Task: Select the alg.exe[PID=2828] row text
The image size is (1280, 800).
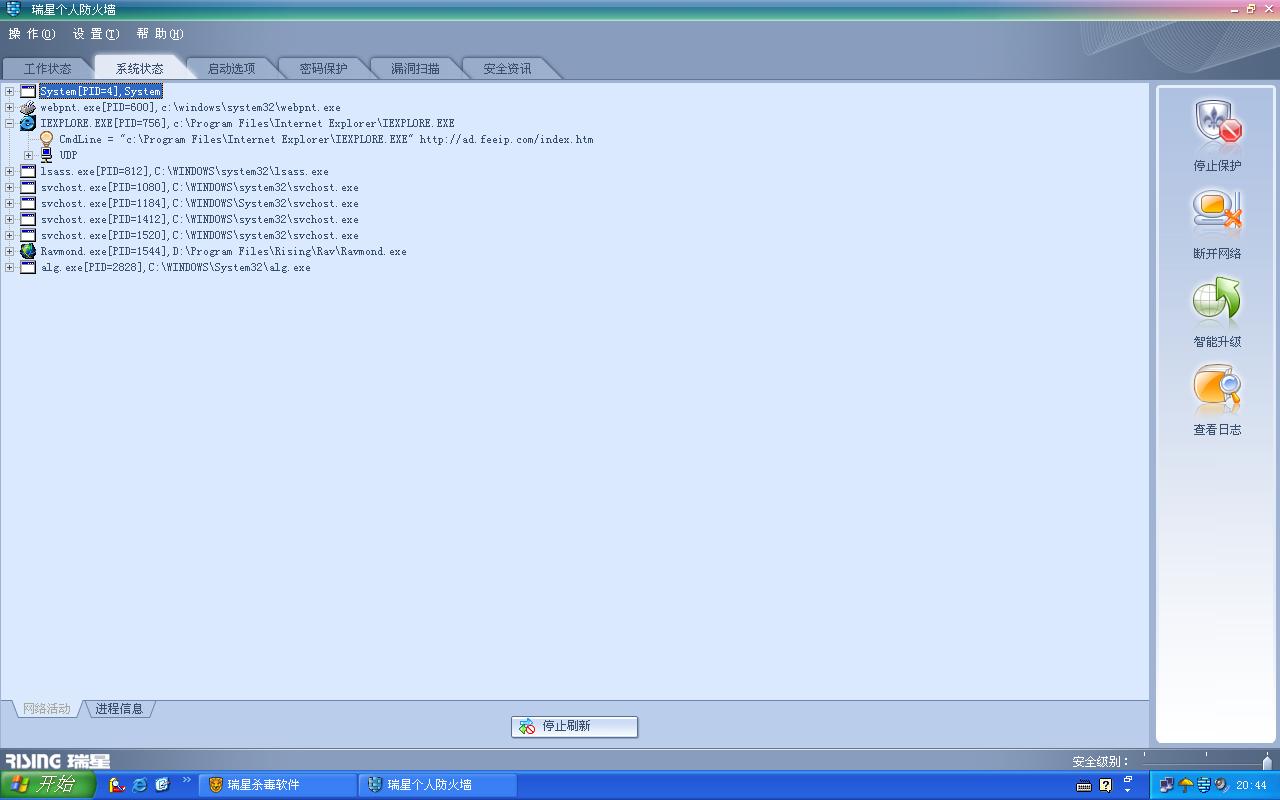Action: pos(176,267)
